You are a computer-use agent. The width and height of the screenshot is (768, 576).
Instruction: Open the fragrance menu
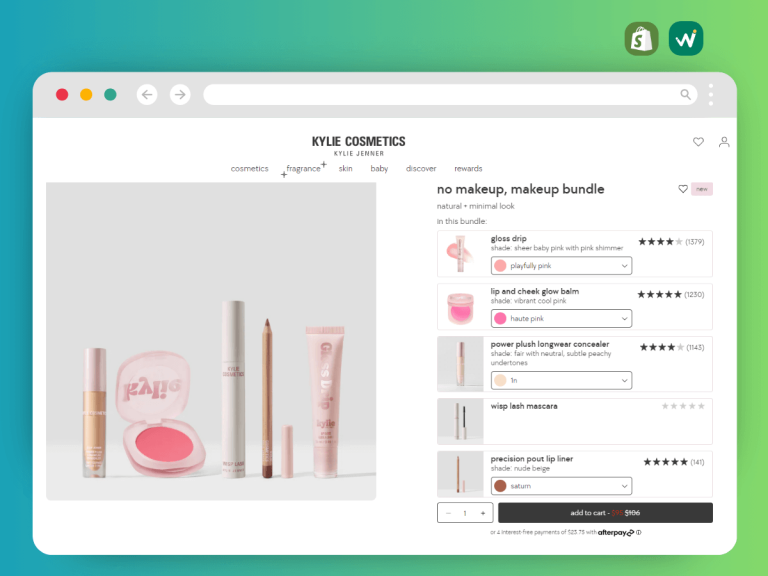point(303,168)
